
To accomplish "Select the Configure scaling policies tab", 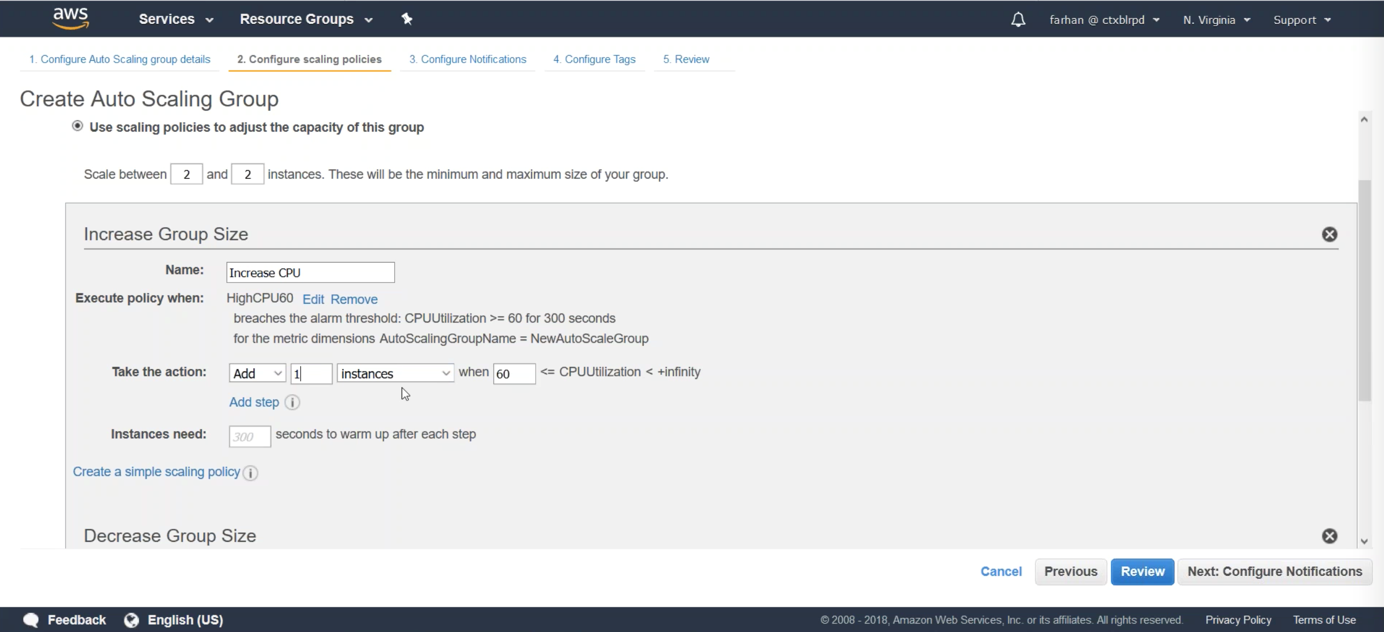I will 309,59.
